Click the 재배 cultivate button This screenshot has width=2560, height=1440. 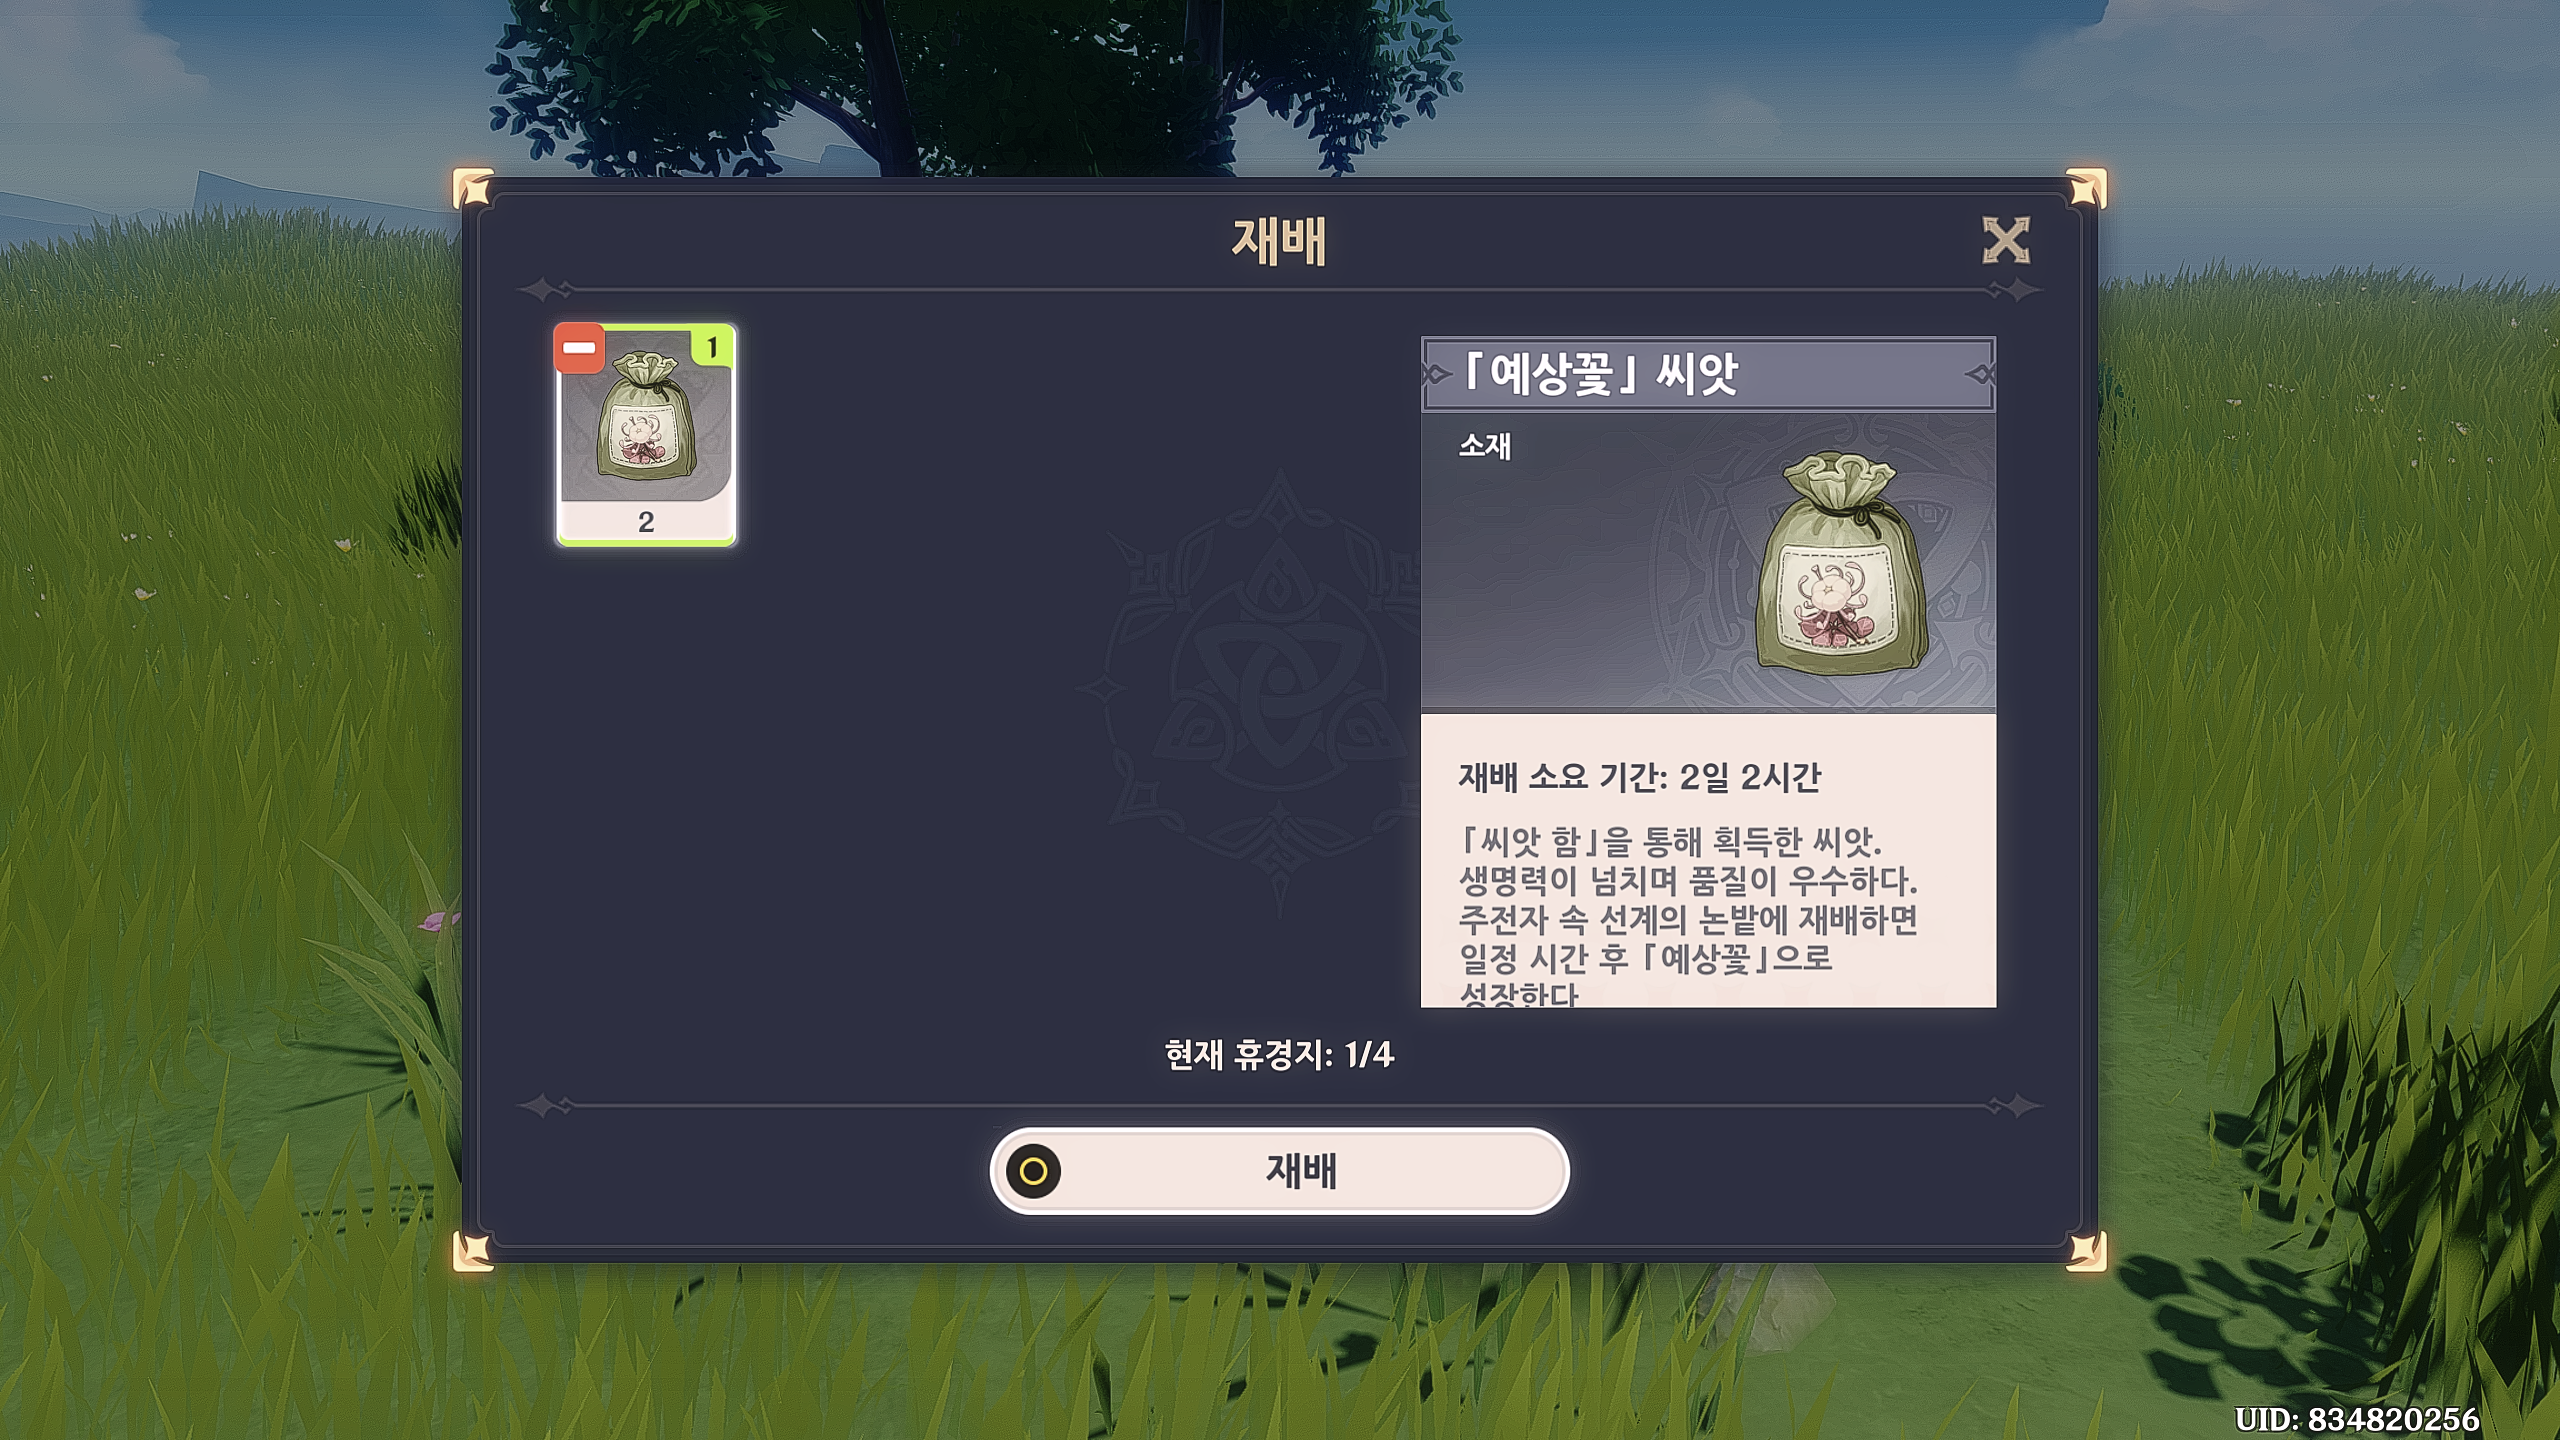[x=1279, y=1171]
